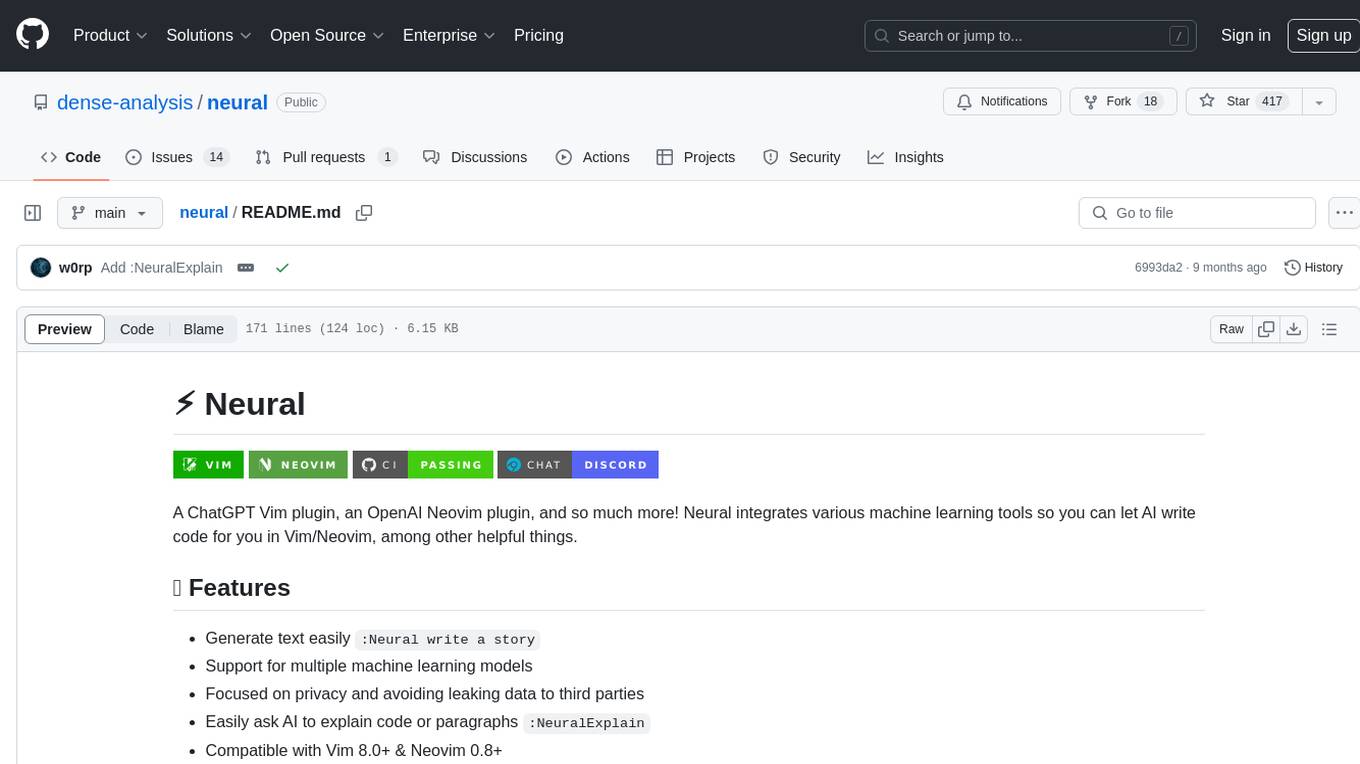
Task: View file History
Action: point(1313,268)
